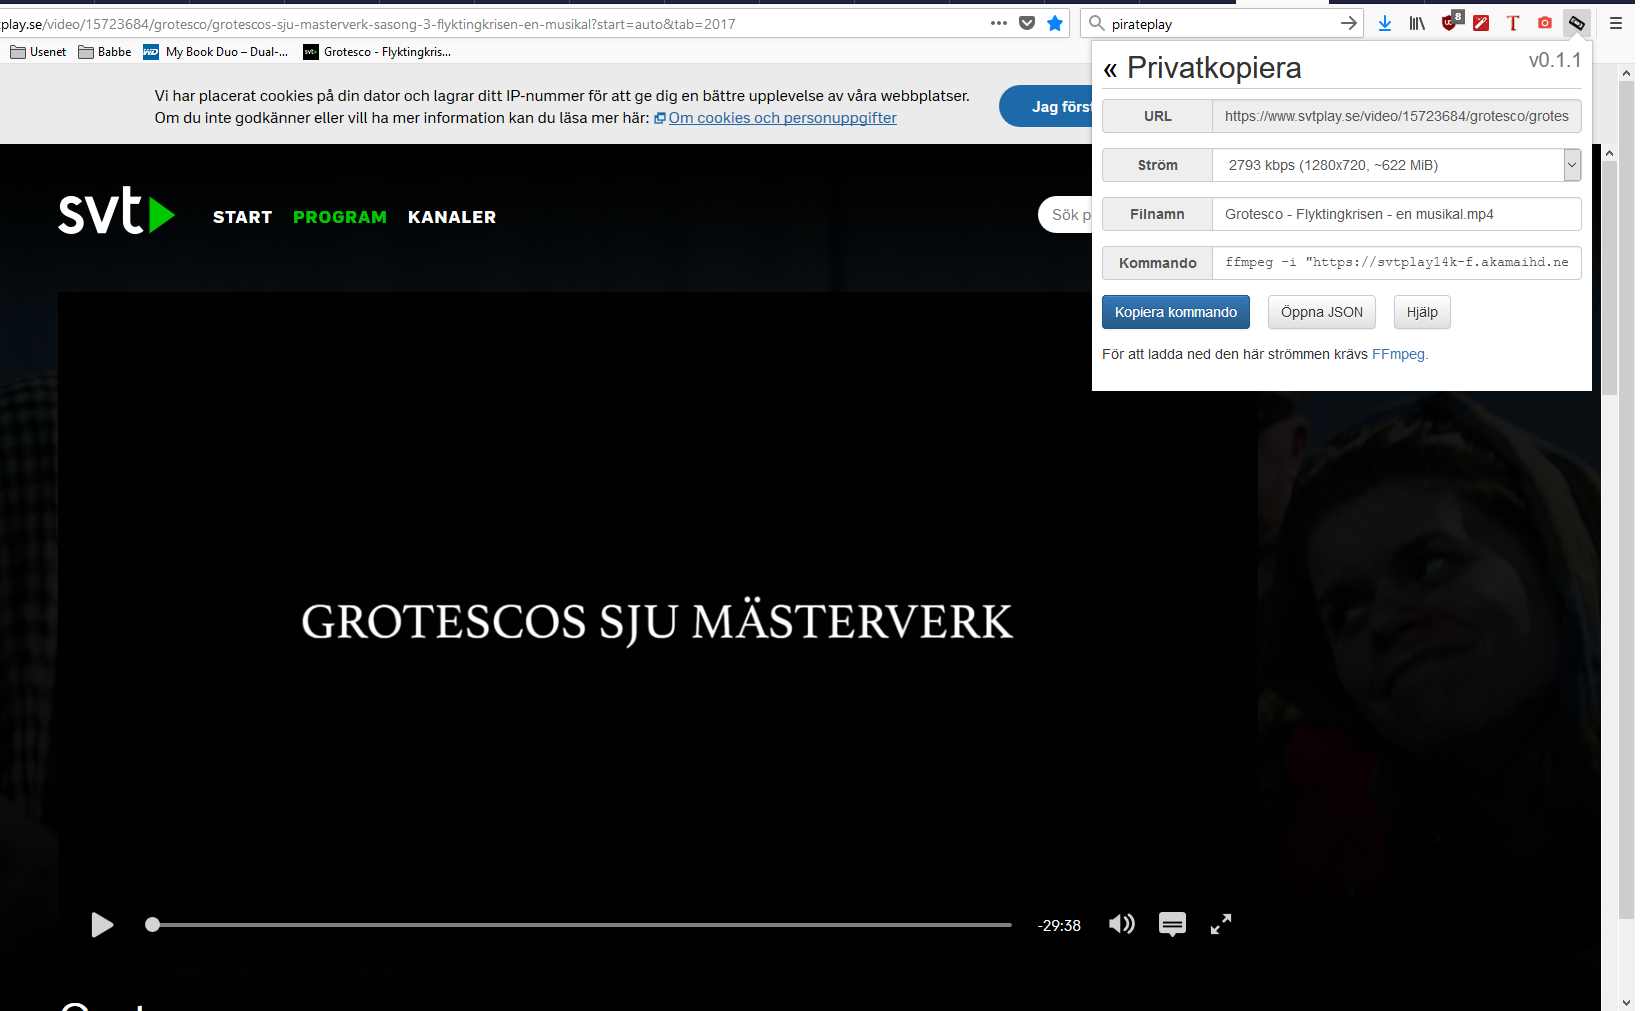This screenshot has width=1641, height=1011.
Task: Toggle video subtitles
Action: tap(1172, 924)
